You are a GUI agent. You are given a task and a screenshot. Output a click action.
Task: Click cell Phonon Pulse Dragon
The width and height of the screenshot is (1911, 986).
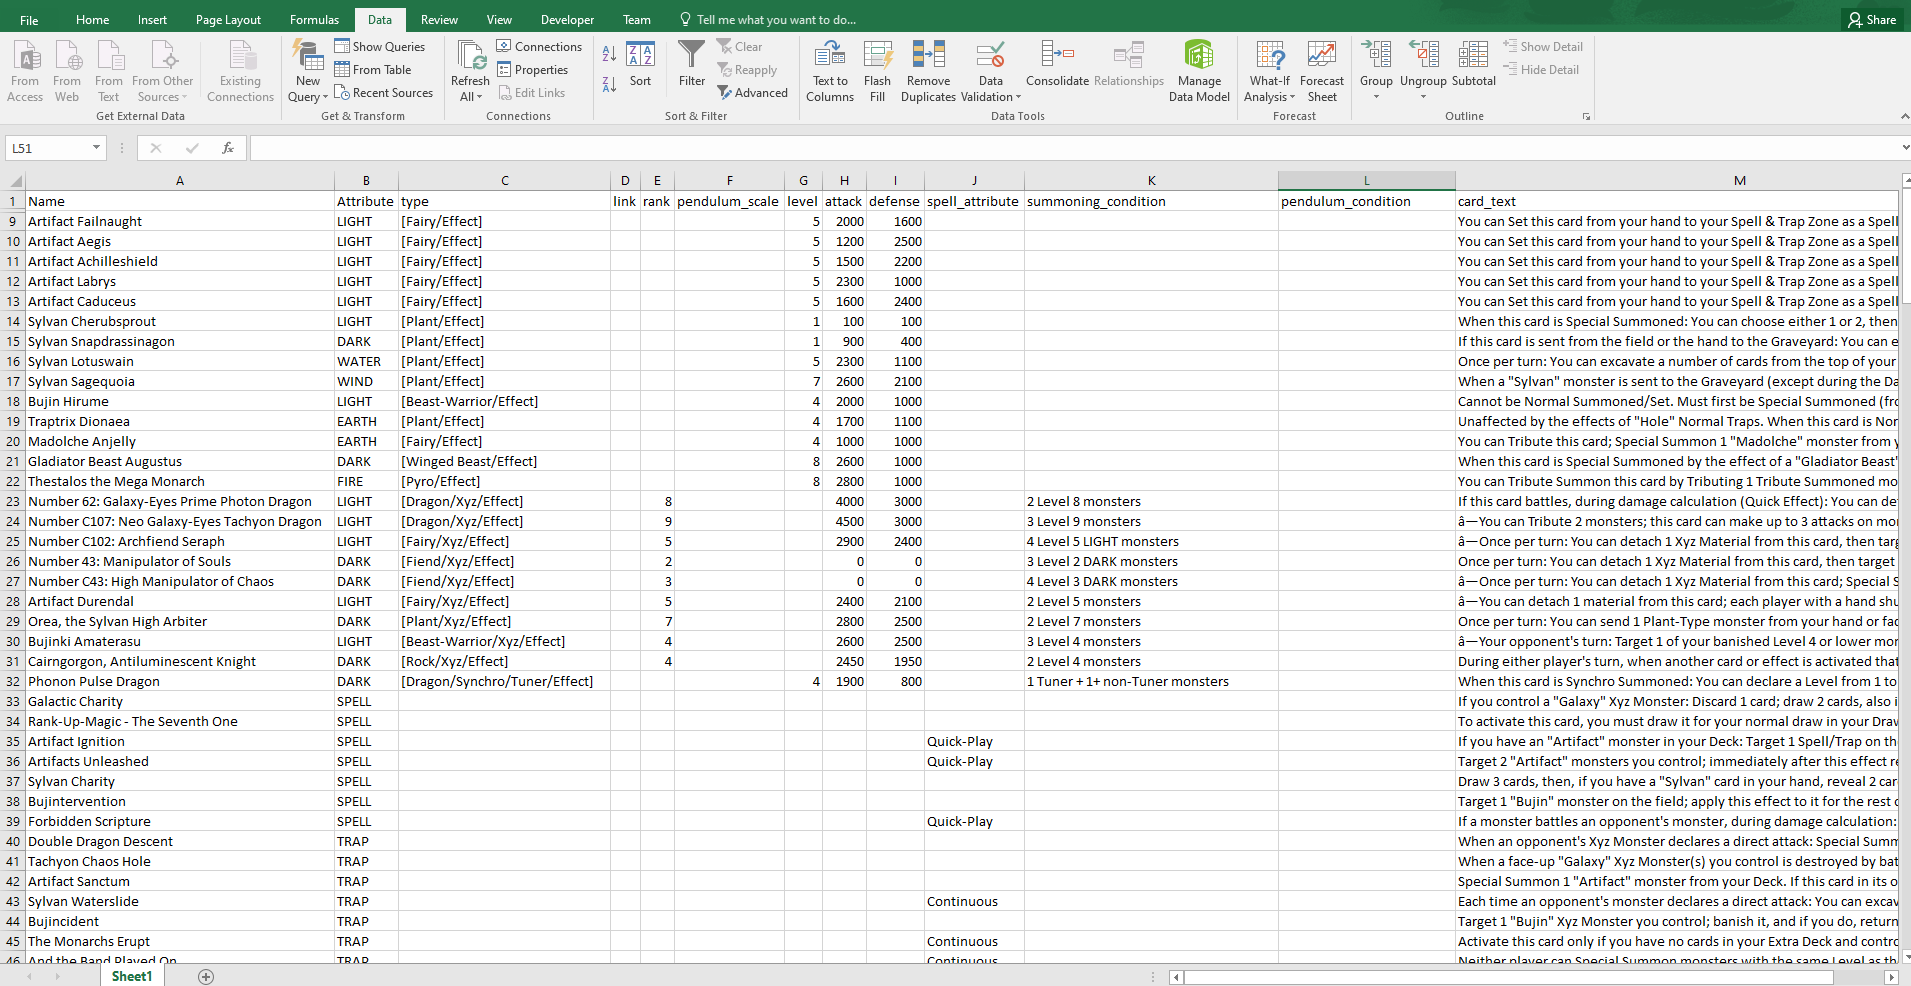click(180, 681)
